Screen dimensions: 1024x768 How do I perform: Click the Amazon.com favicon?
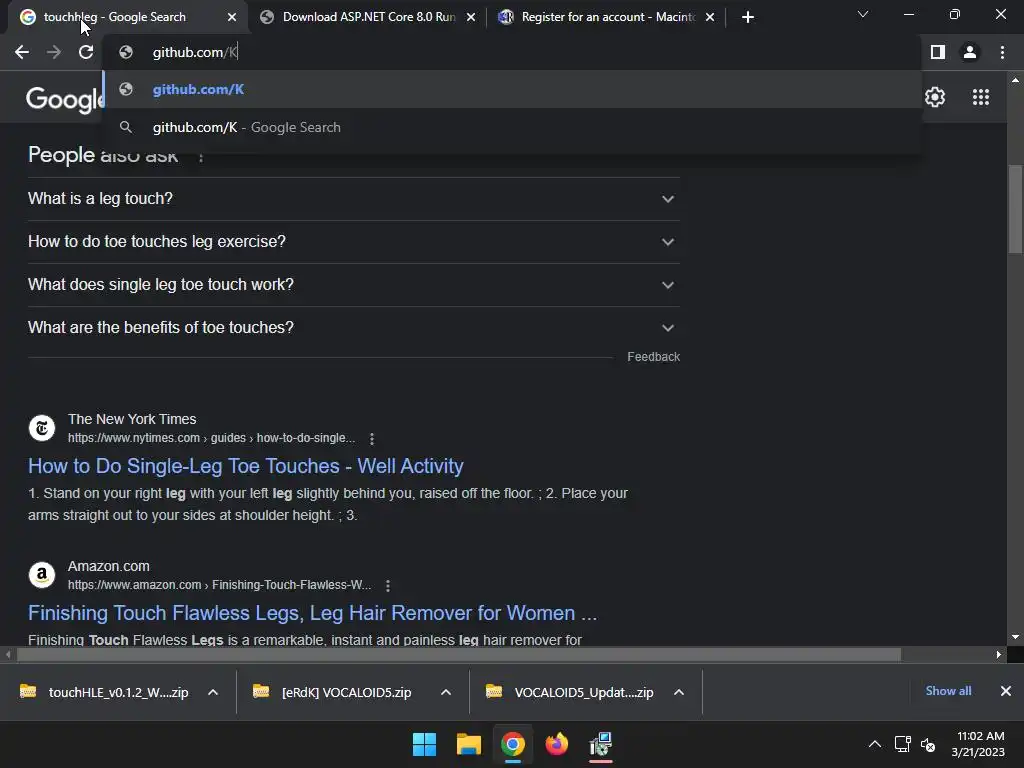click(42, 575)
